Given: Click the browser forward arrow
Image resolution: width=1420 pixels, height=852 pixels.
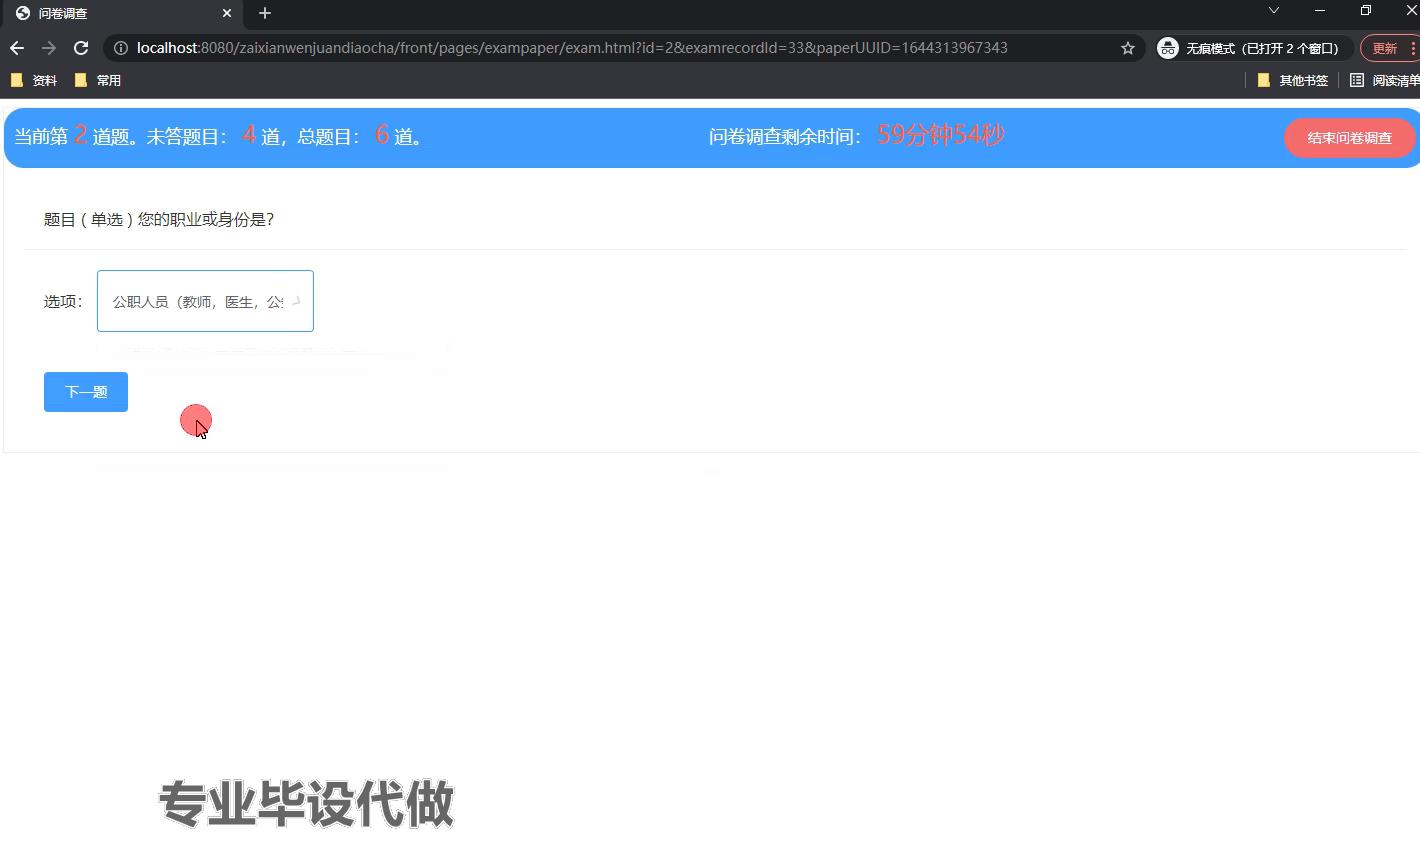Looking at the screenshot, I should coord(49,48).
